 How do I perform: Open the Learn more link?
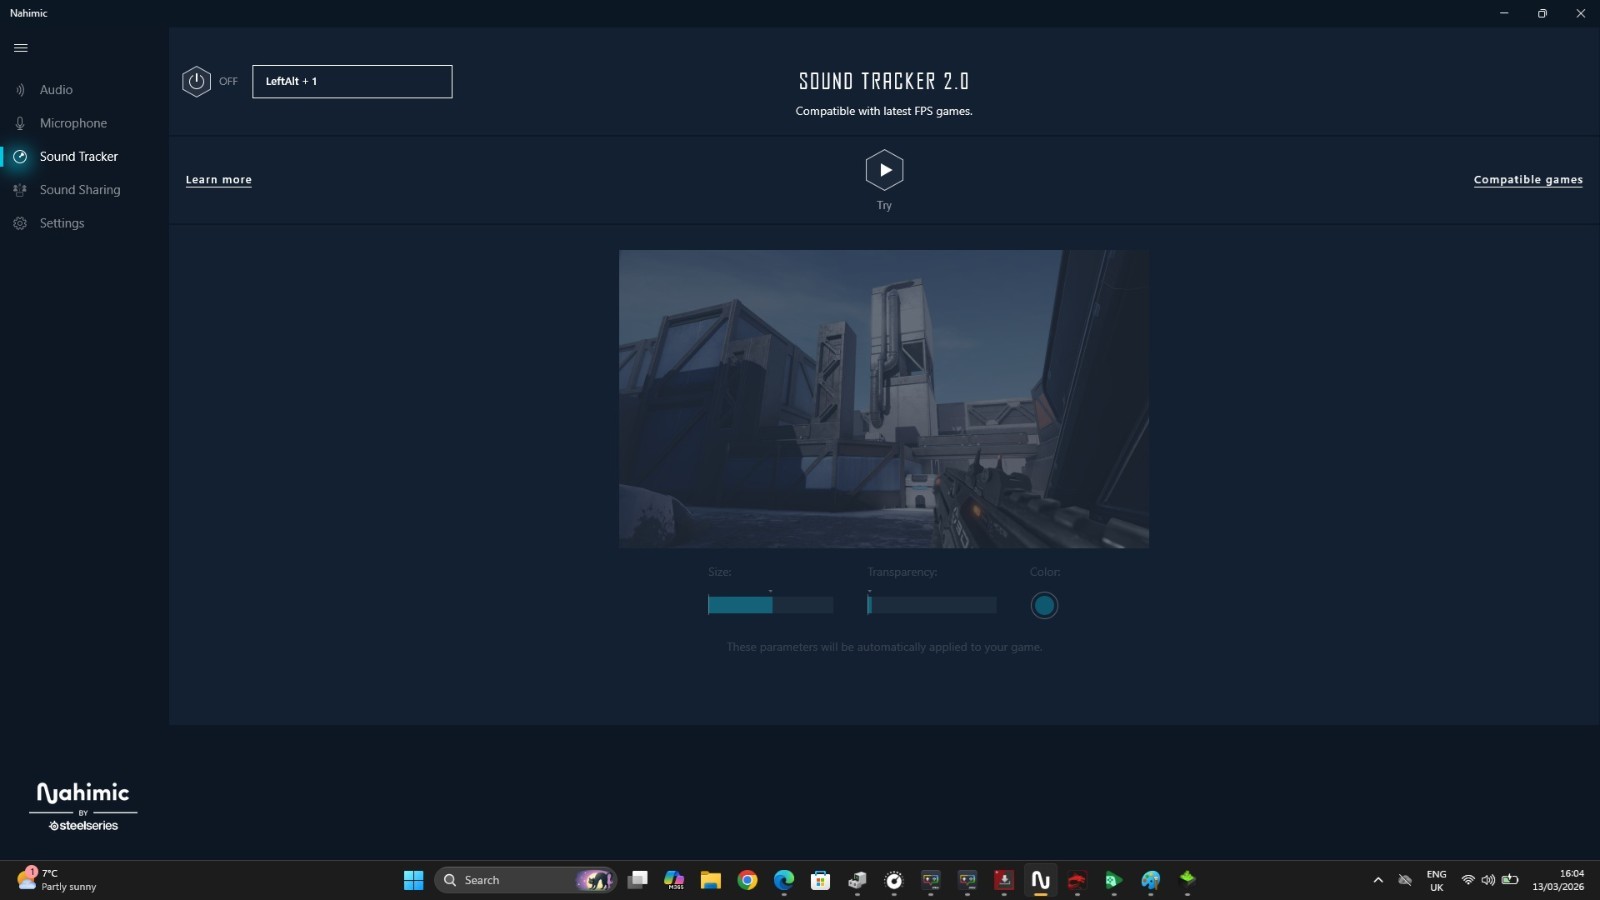coord(219,180)
